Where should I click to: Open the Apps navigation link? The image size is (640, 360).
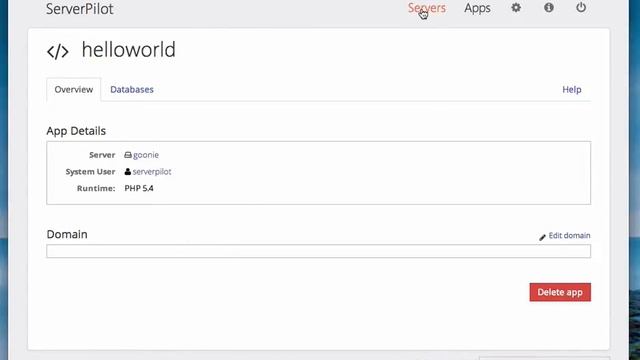tap(477, 9)
